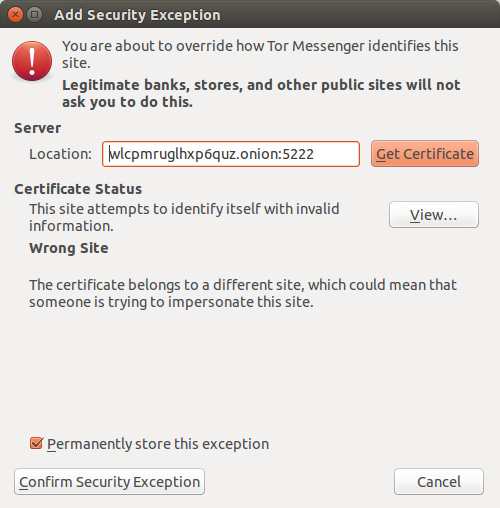Screen dimensions: 500x508
Task: Select the Certificate Status heading
Action: click(78, 189)
